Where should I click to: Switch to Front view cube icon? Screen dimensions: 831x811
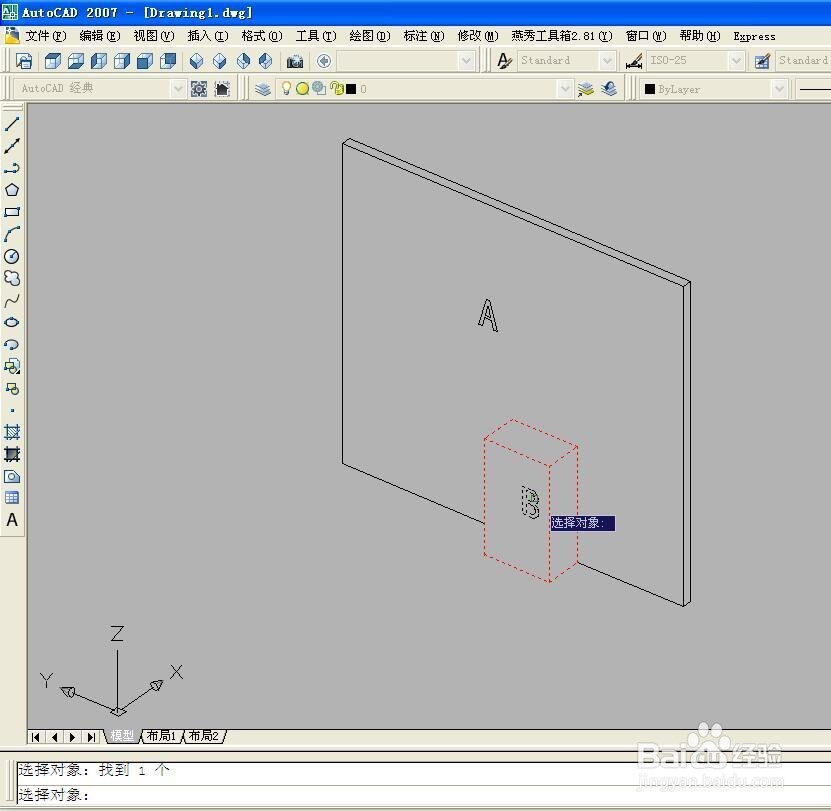(145, 61)
